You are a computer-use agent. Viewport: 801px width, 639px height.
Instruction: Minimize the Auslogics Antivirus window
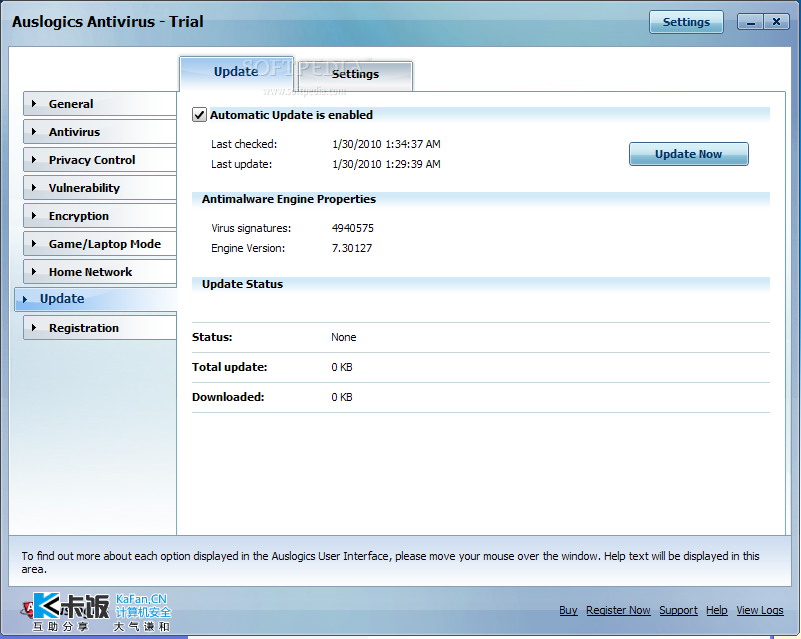[750, 22]
